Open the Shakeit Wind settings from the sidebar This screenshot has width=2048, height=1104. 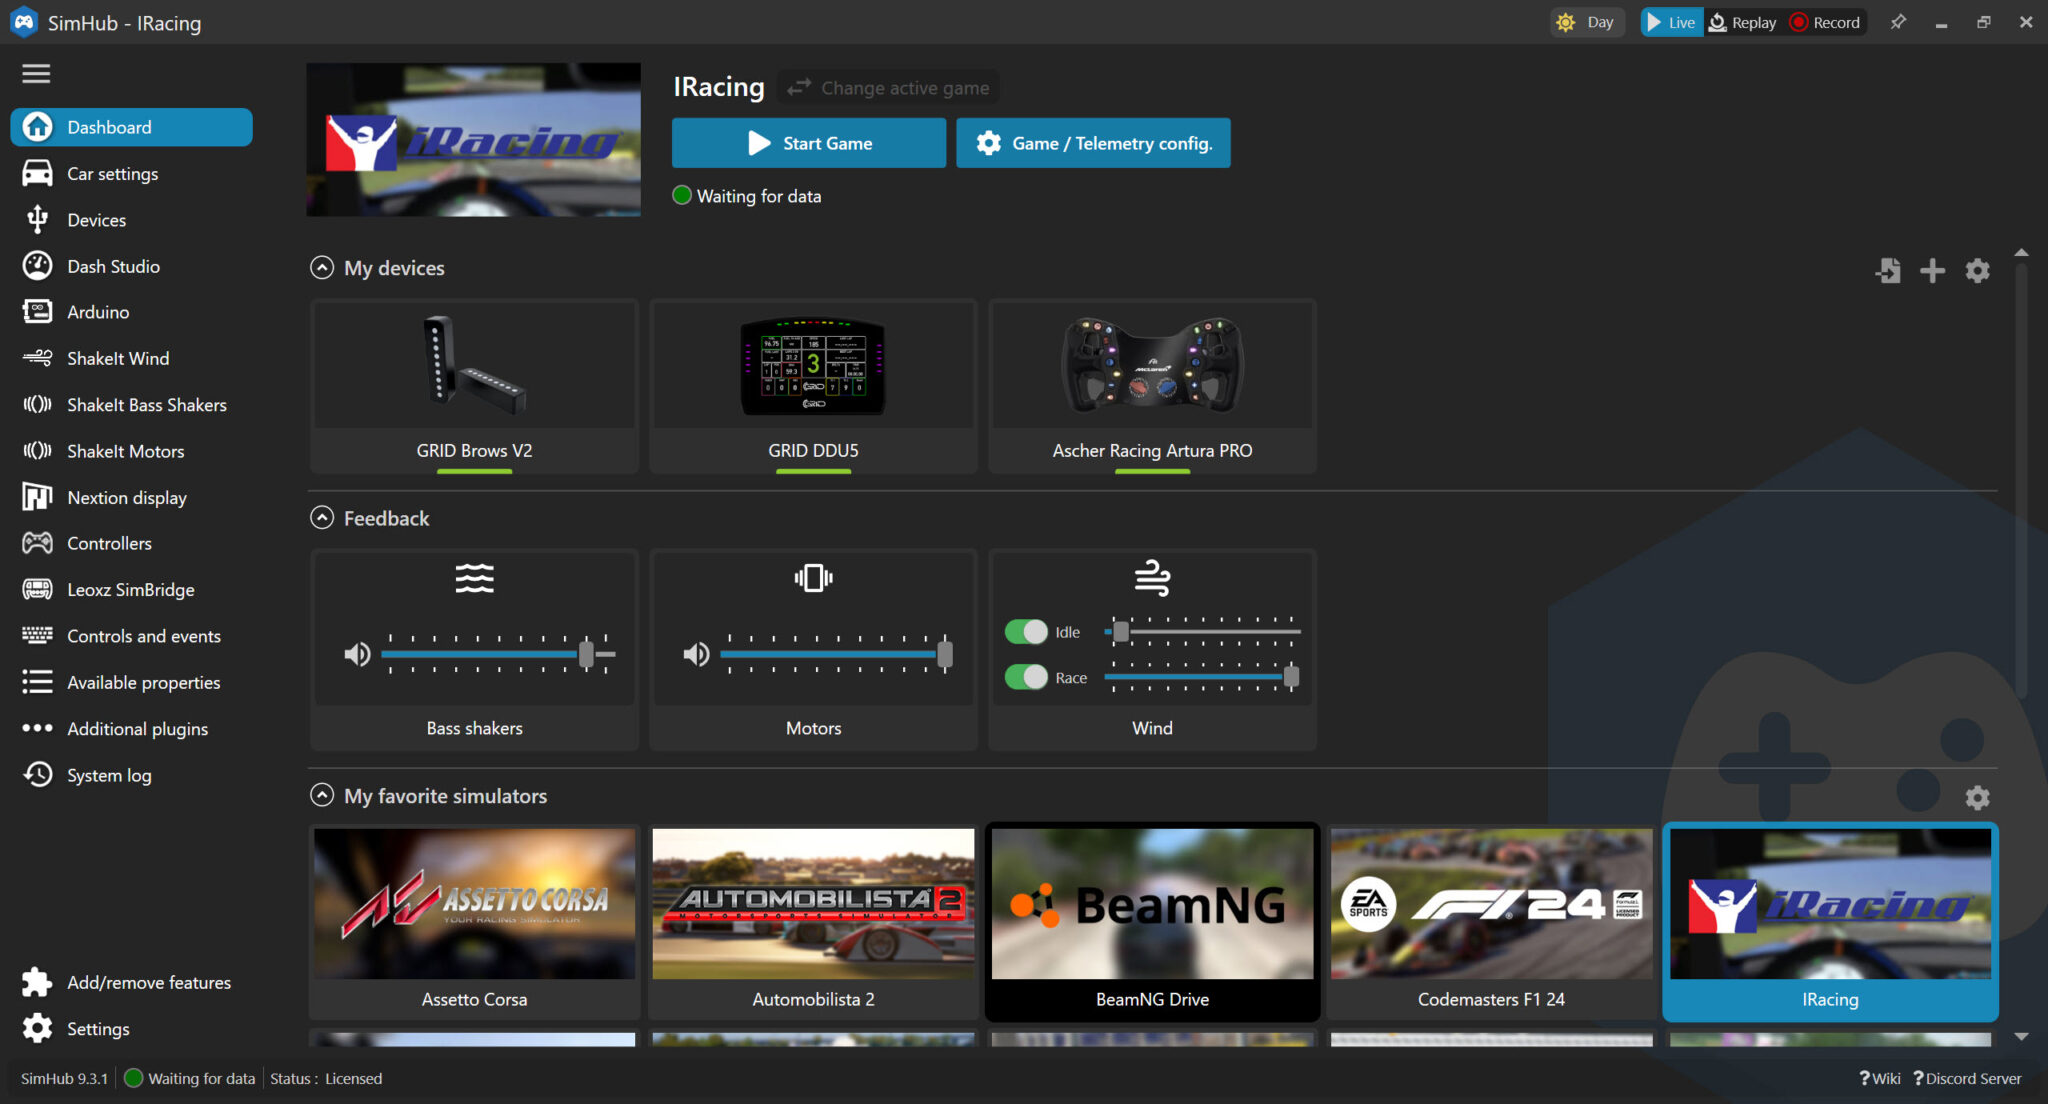(x=117, y=358)
